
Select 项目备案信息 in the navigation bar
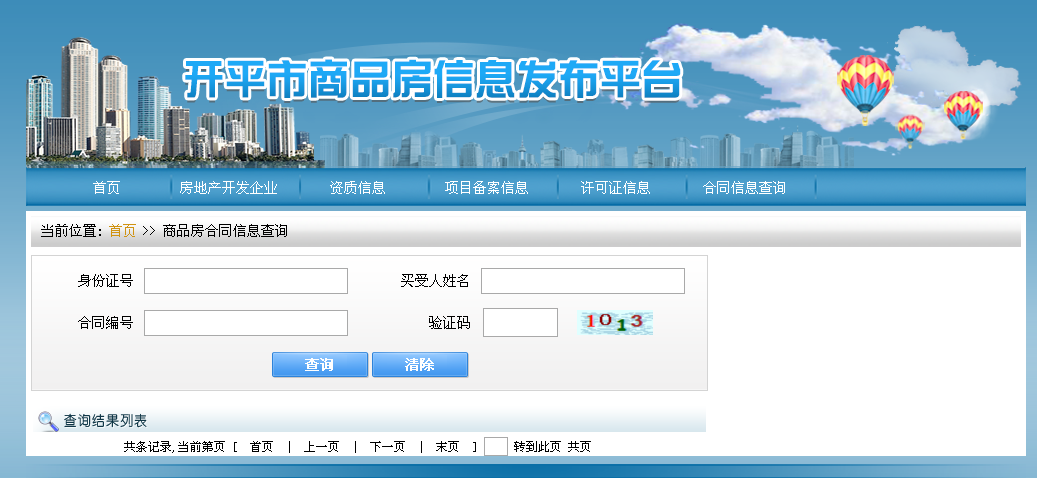tap(486, 188)
